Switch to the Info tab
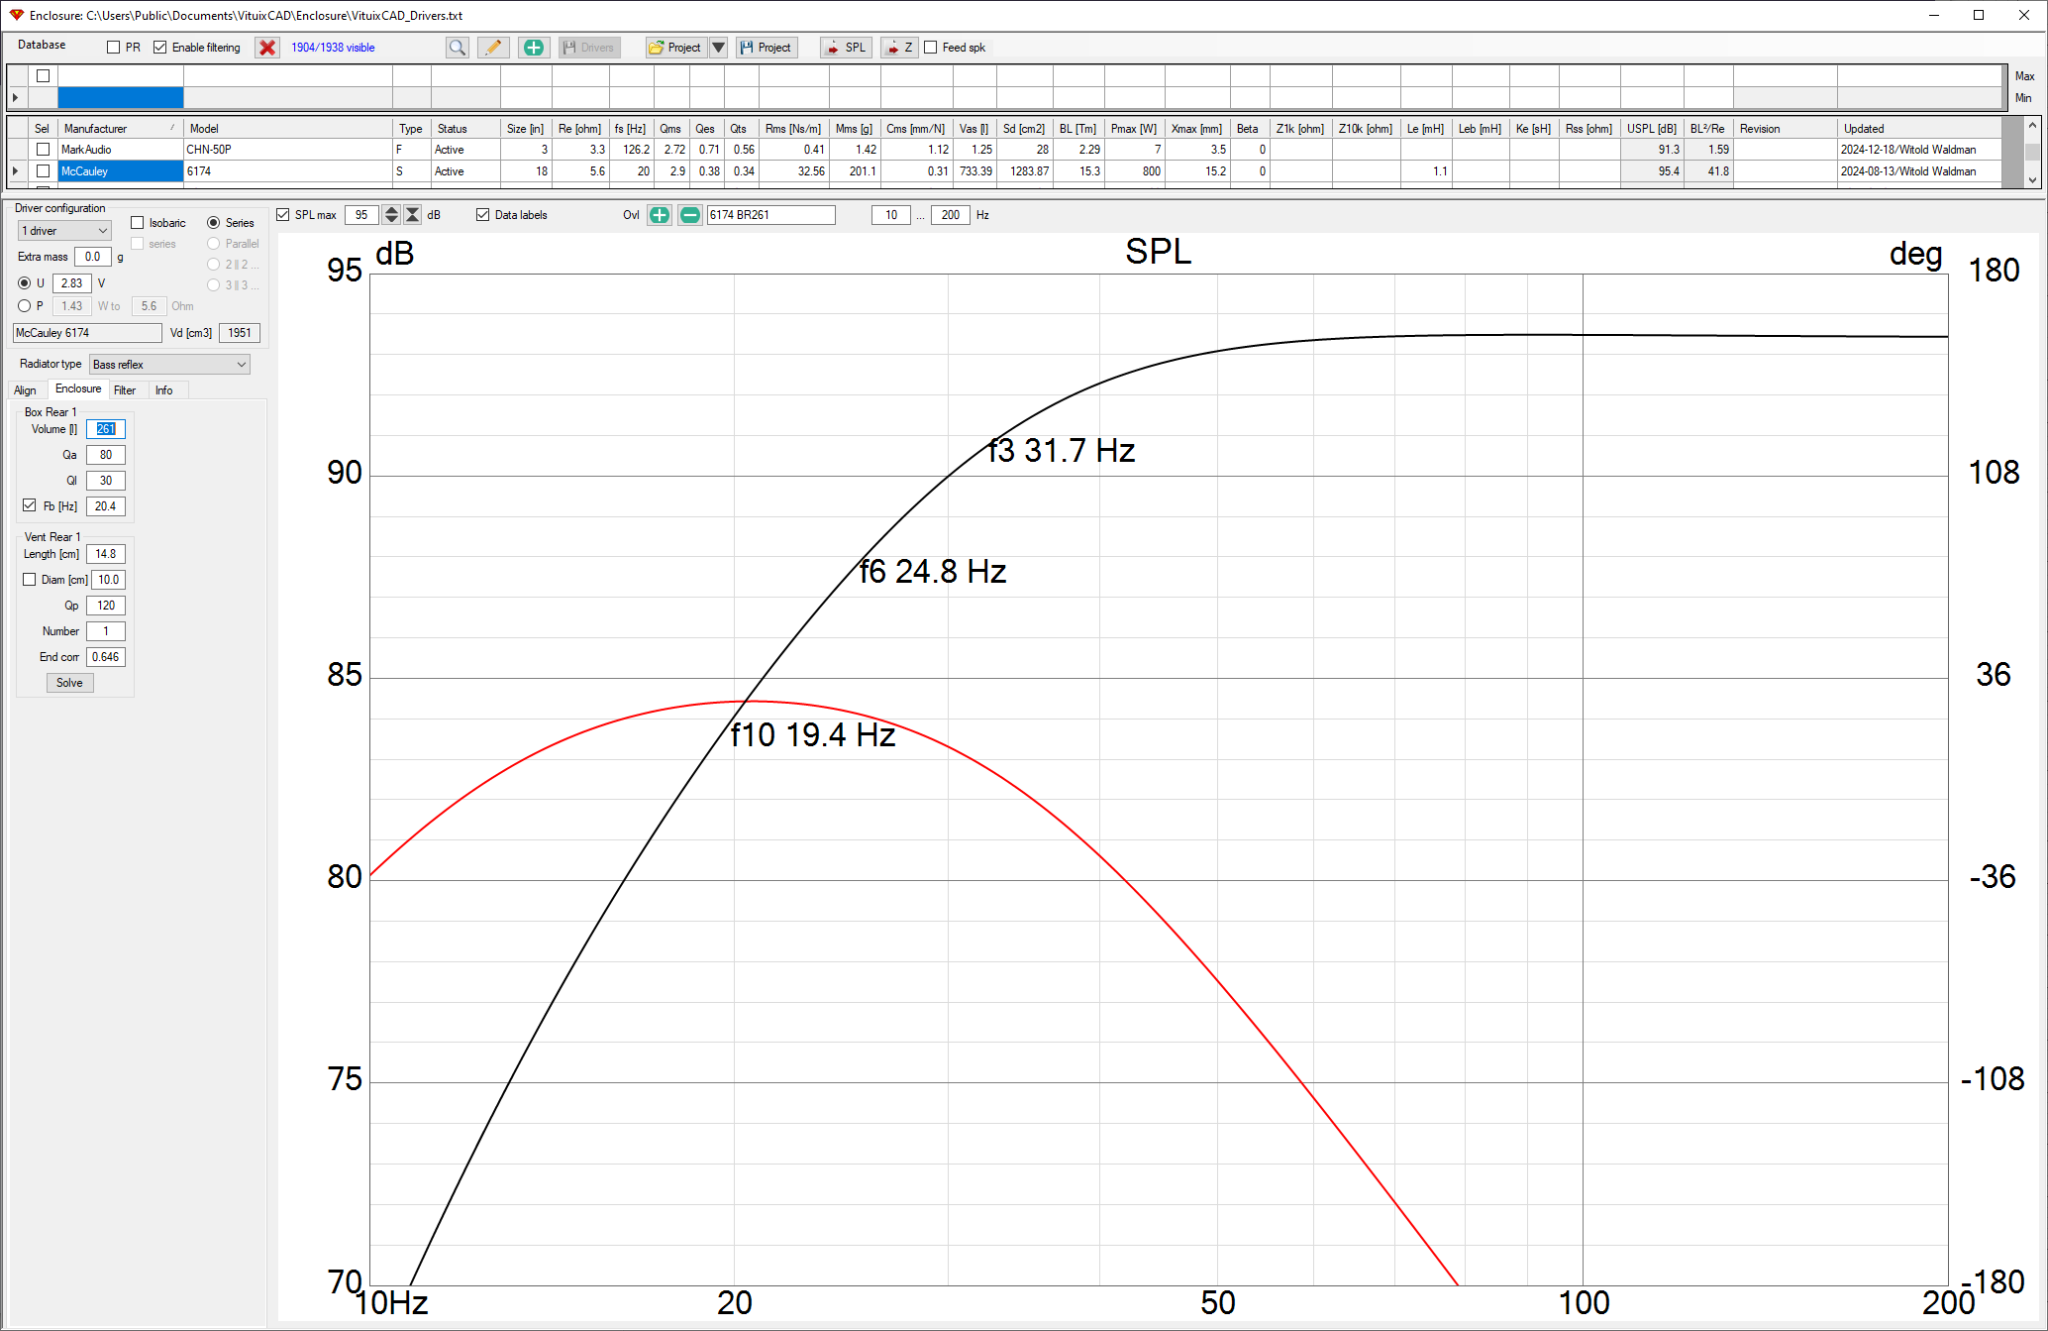Screen dimensions: 2048x1331 tap(164, 391)
